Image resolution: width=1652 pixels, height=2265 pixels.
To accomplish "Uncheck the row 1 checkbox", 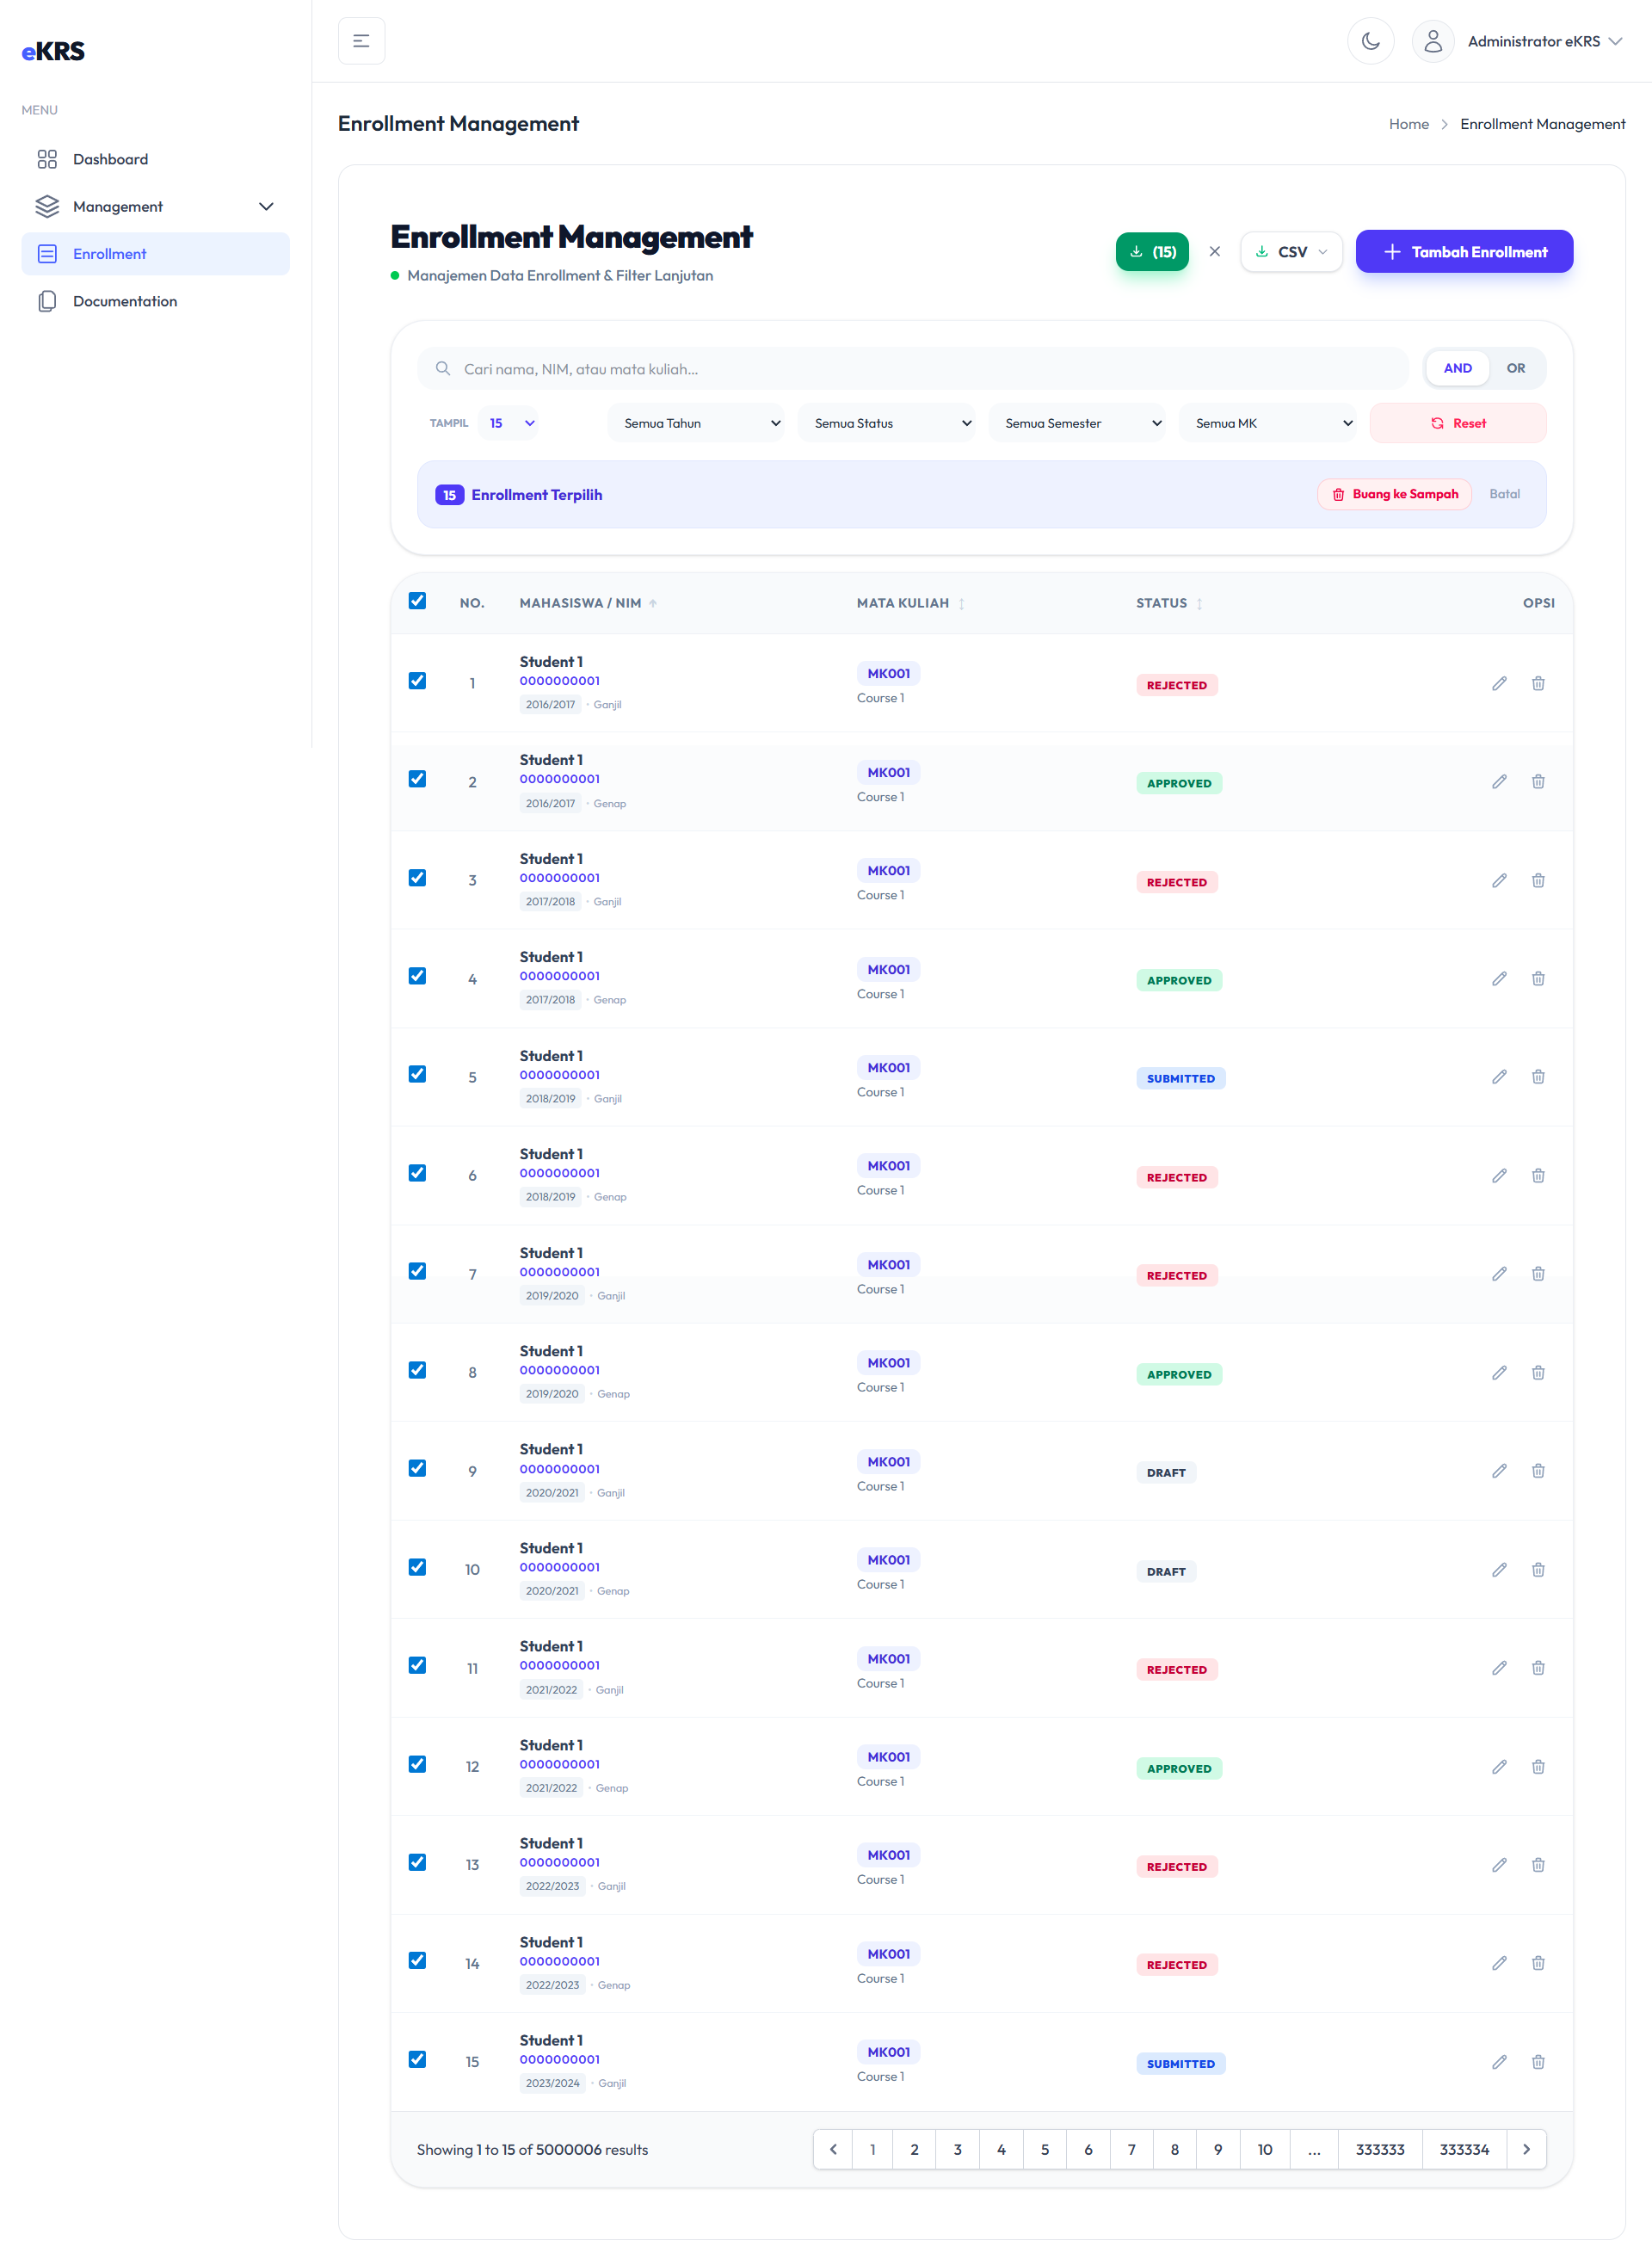I will 417,680.
